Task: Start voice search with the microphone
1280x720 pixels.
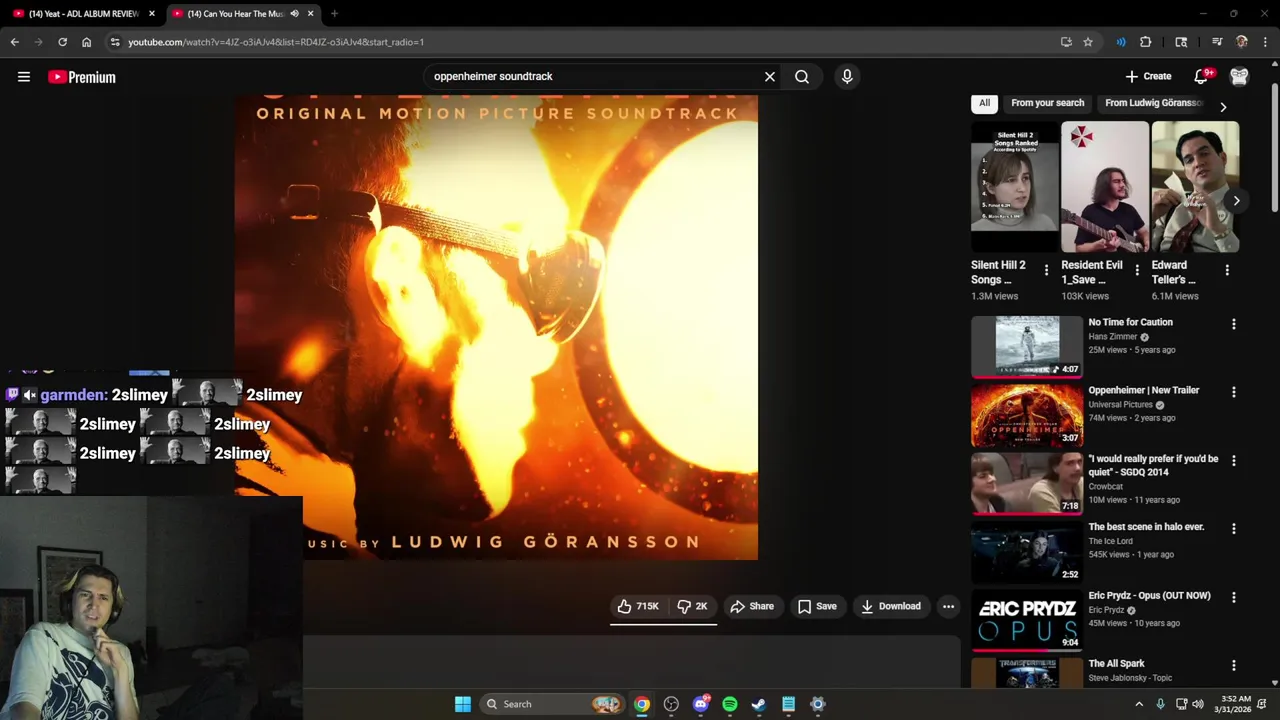Action: click(847, 77)
